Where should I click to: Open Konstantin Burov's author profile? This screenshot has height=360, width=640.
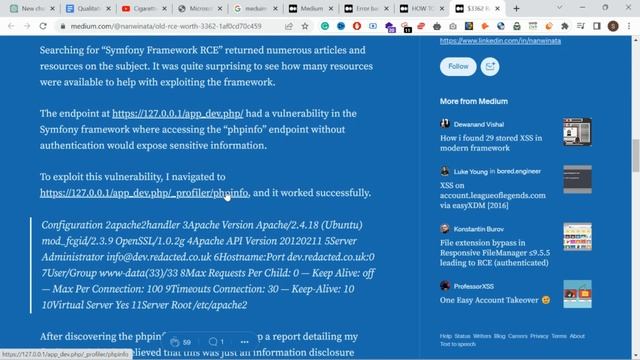[x=478, y=229]
